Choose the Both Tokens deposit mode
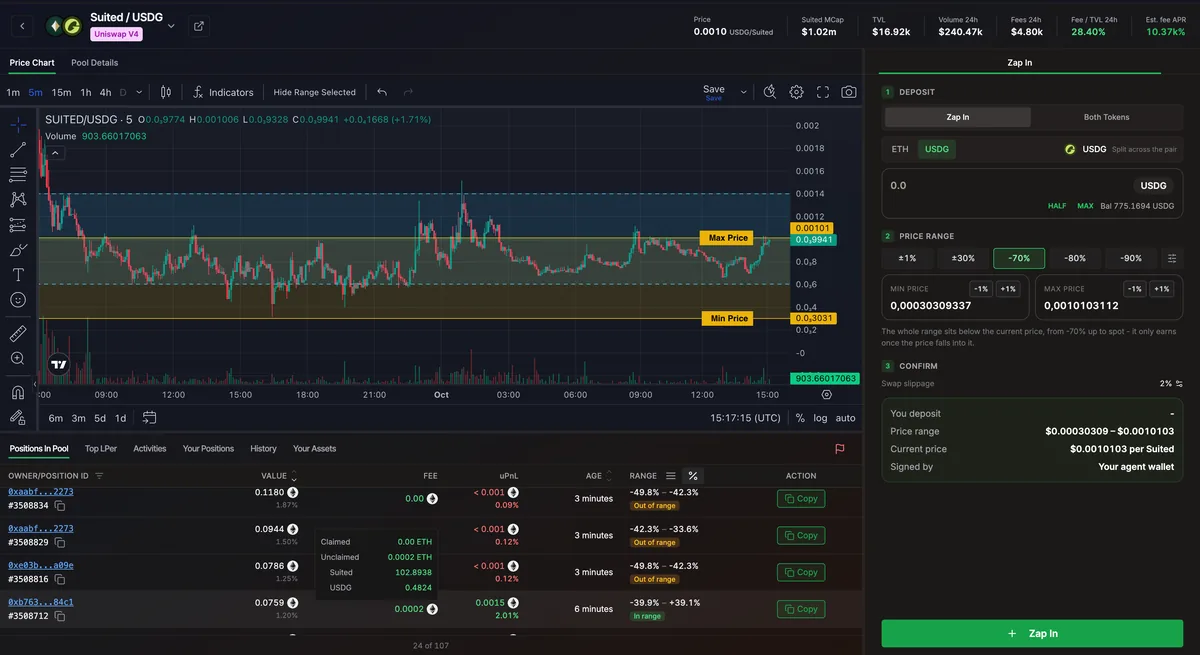This screenshot has height=655, width=1200. tap(1106, 117)
